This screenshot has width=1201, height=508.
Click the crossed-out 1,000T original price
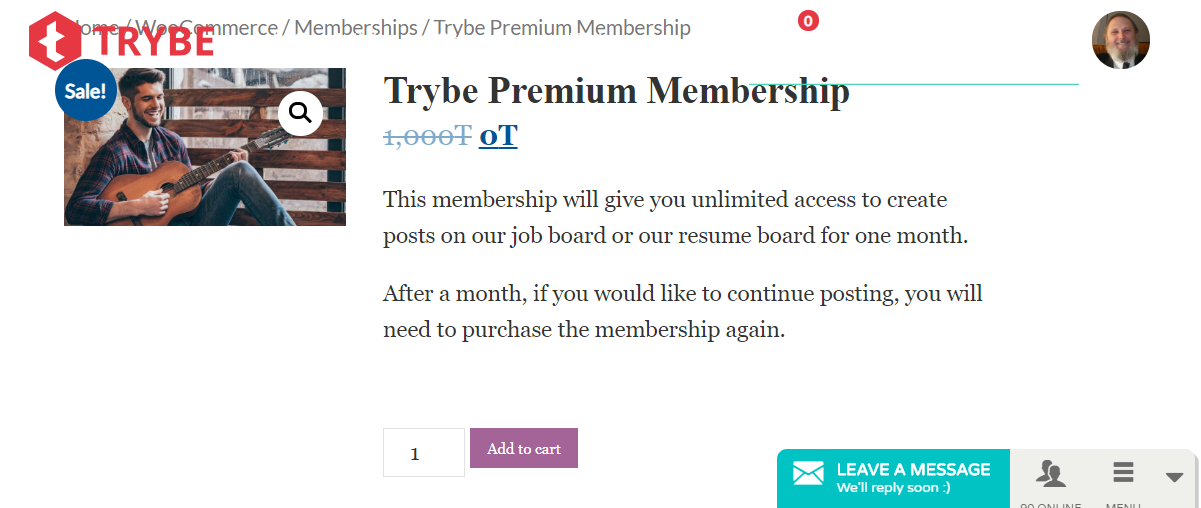pyautogui.click(x=427, y=135)
